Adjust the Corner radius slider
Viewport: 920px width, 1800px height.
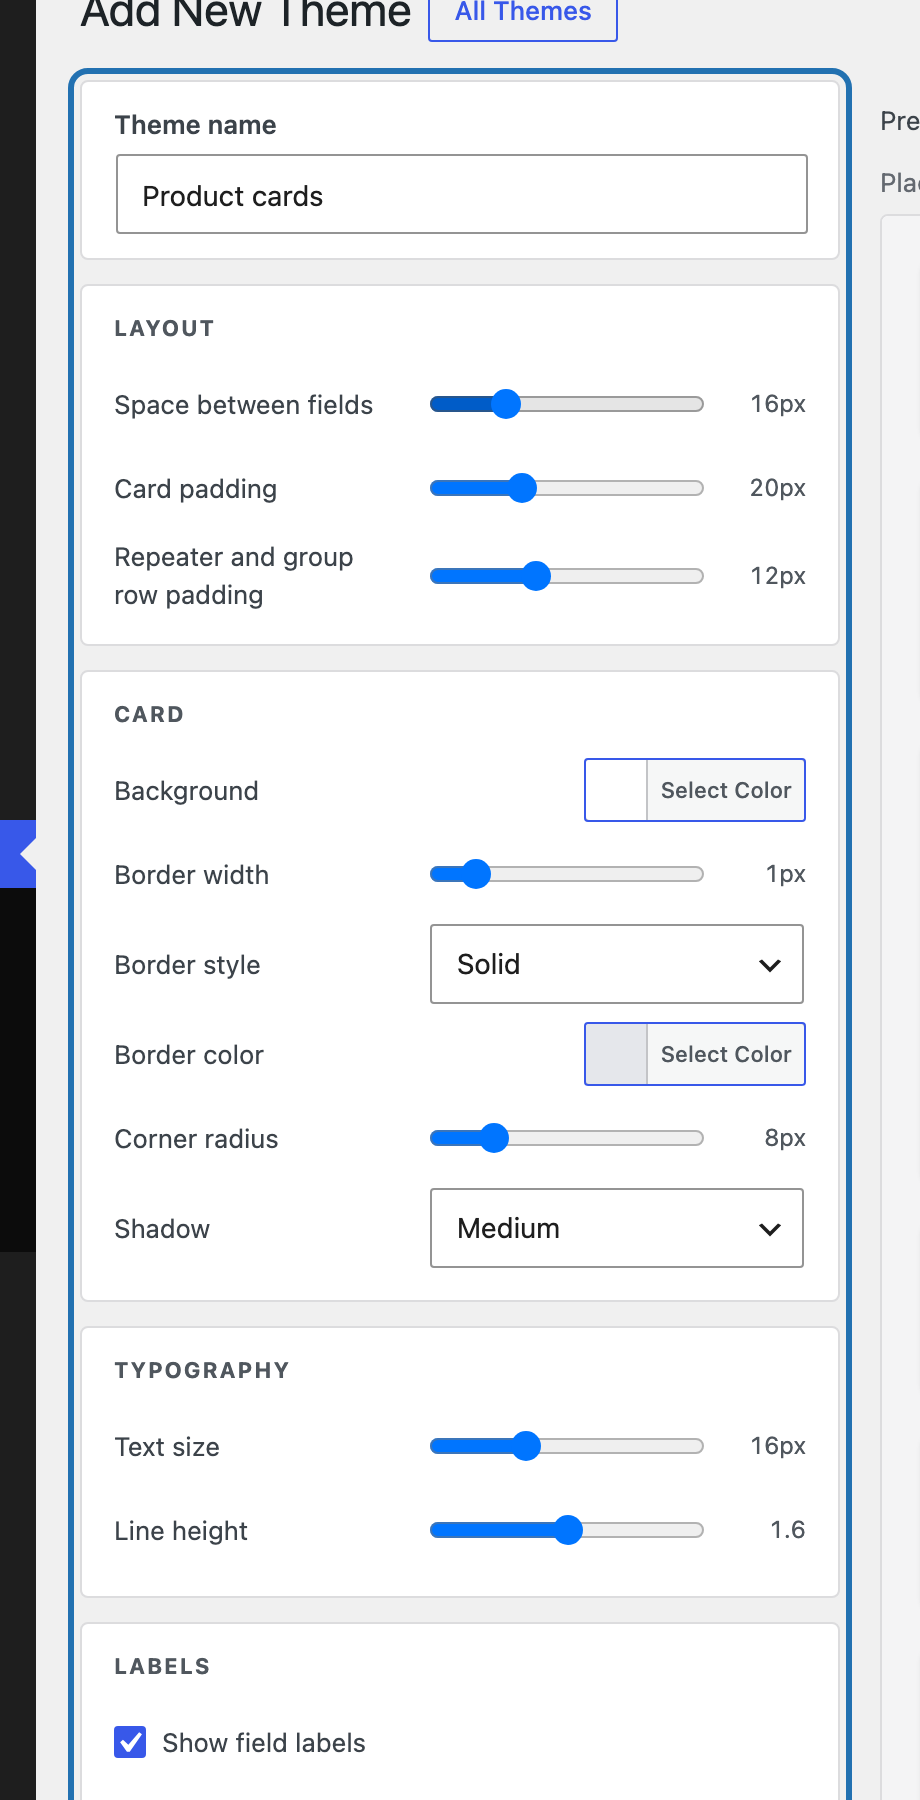567,1138
